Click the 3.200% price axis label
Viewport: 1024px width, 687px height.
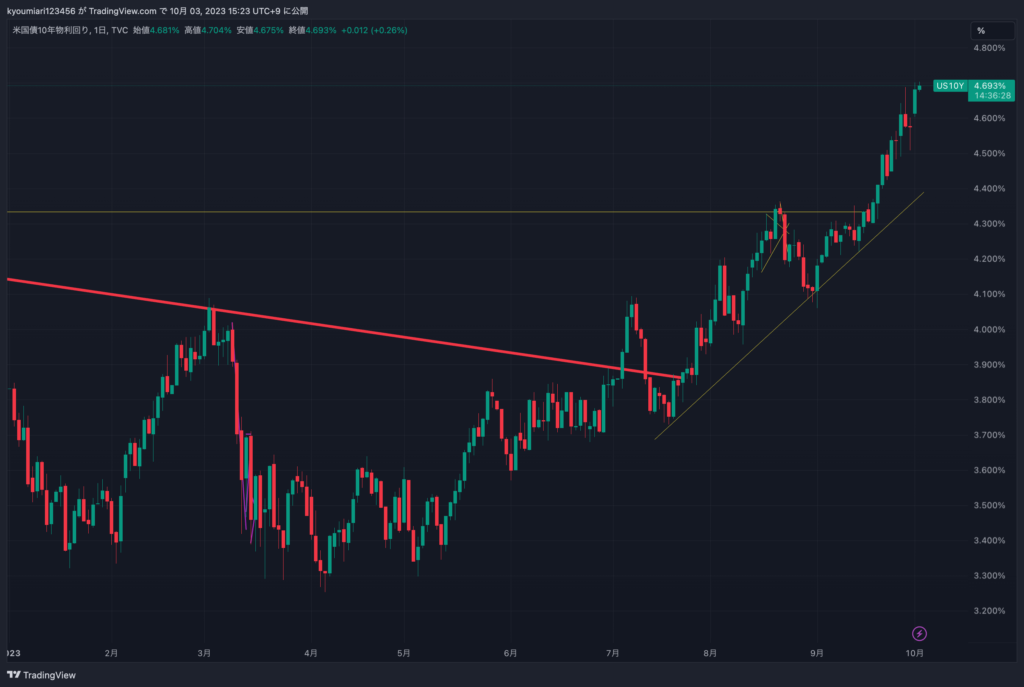point(989,611)
